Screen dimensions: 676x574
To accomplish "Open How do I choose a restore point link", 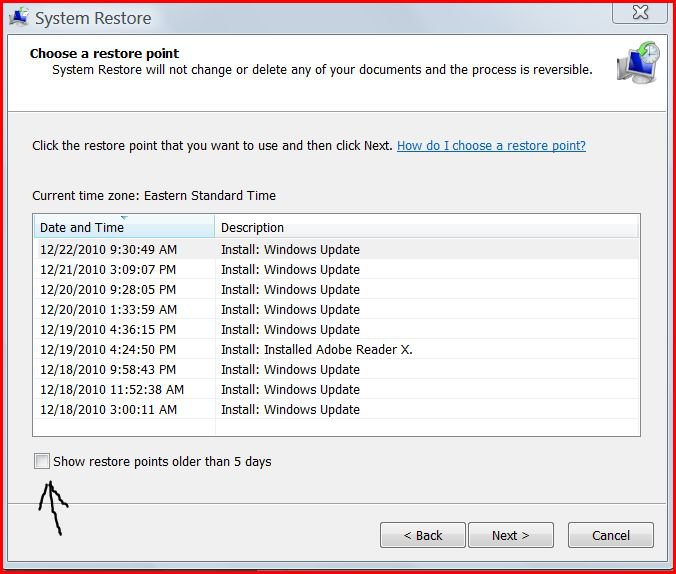I will [491, 146].
